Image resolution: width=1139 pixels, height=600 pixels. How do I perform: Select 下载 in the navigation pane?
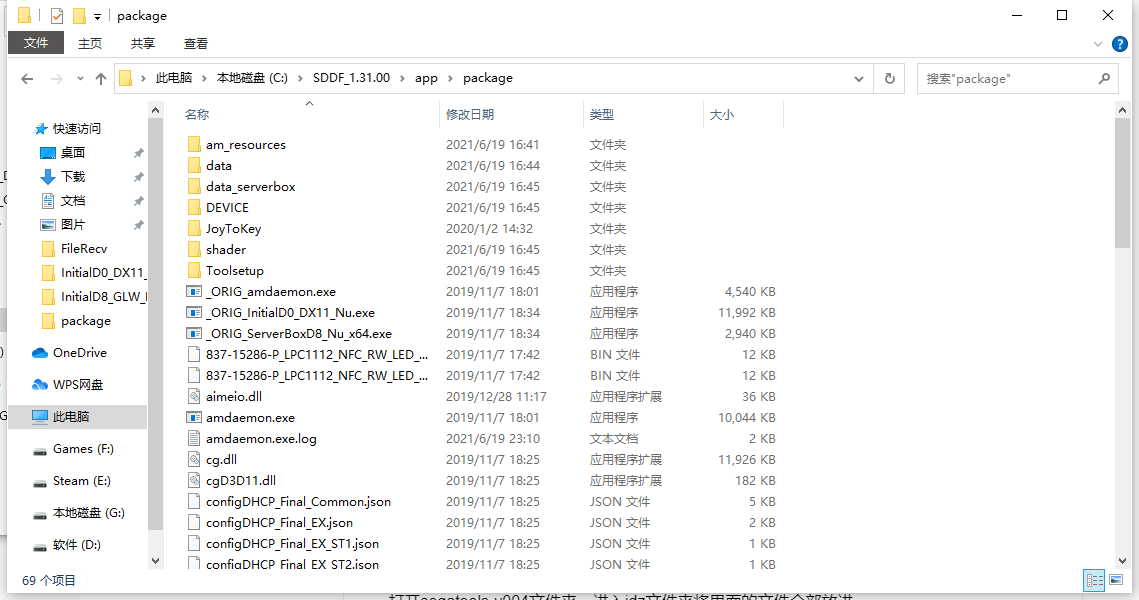tap(73, 177)
